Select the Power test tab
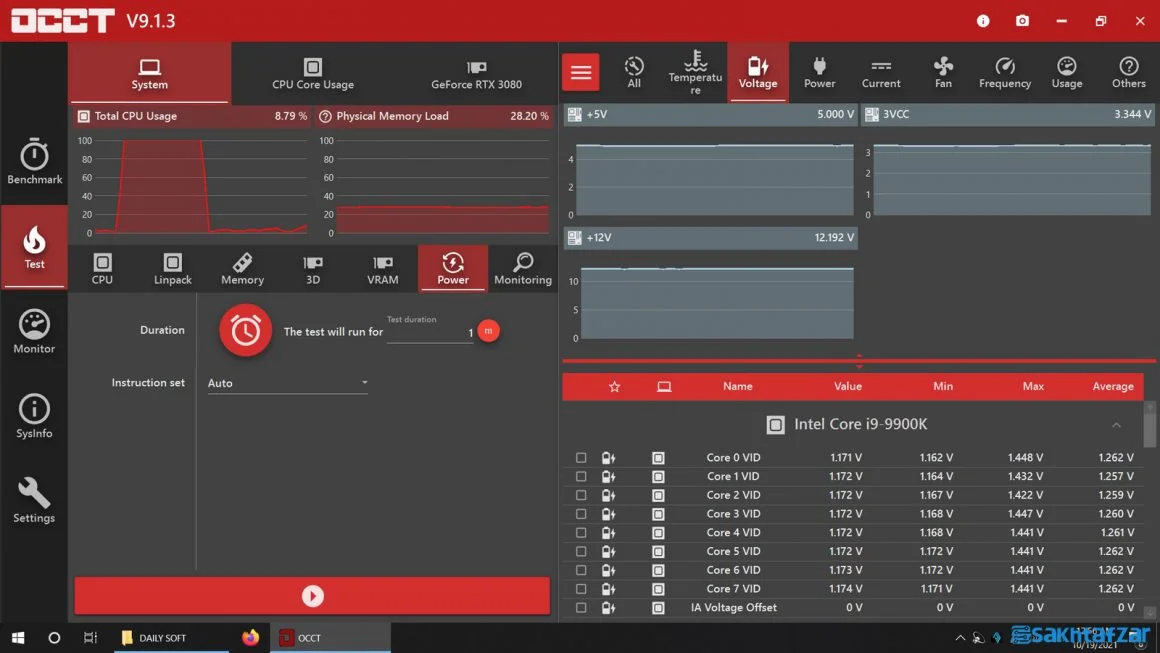The width and height of the screenshot is (1160, 653). tap(453, 268)
